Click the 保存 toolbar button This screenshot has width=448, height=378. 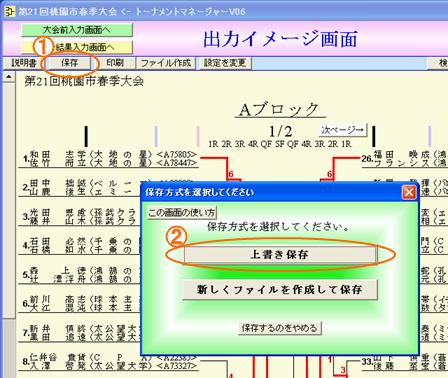[x=69, y=63]
